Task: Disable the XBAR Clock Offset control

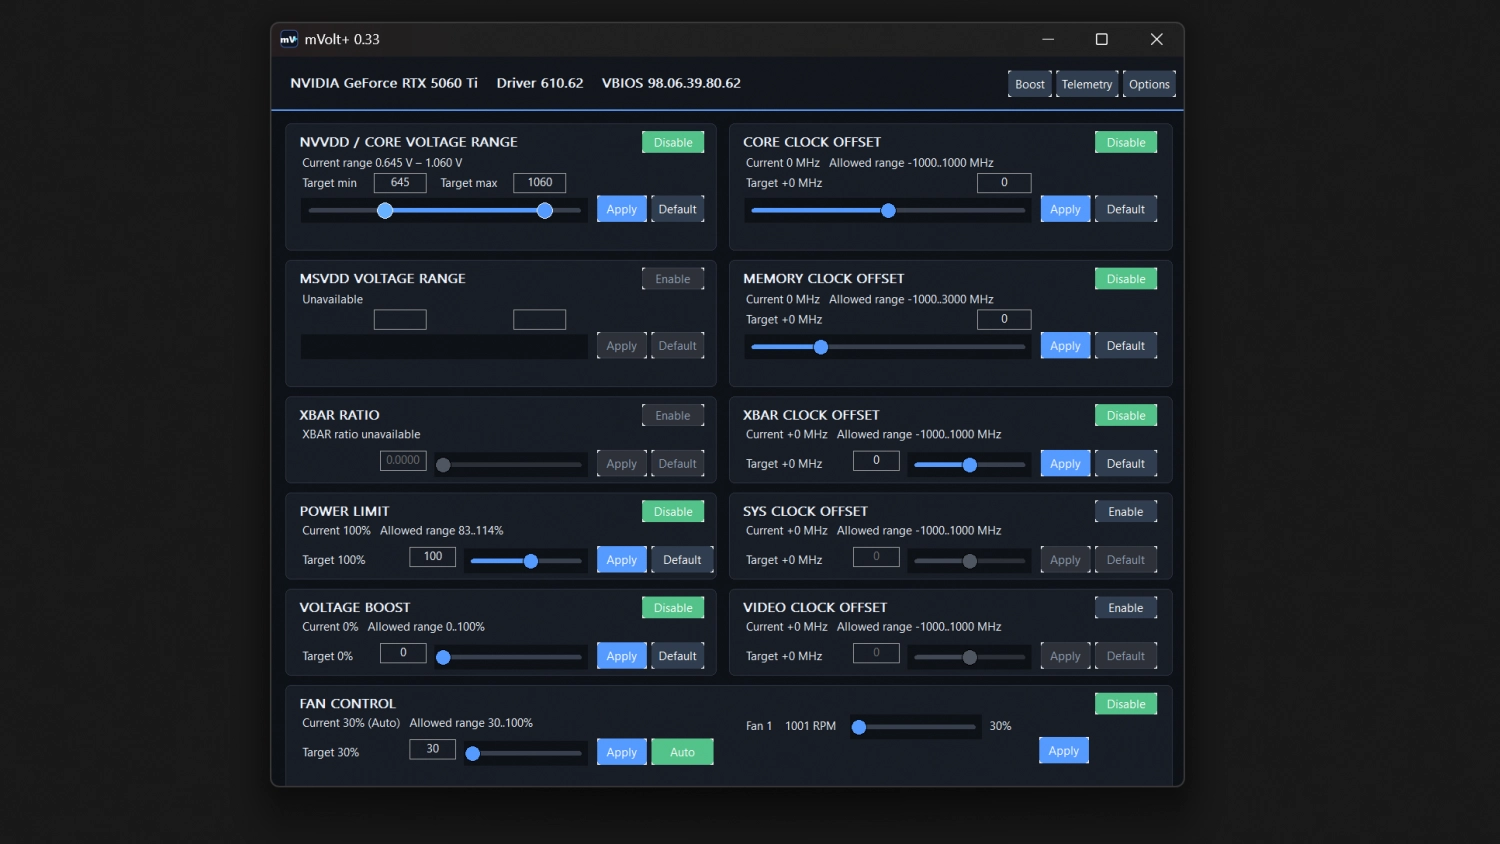Action: (x=1126, y=415)
